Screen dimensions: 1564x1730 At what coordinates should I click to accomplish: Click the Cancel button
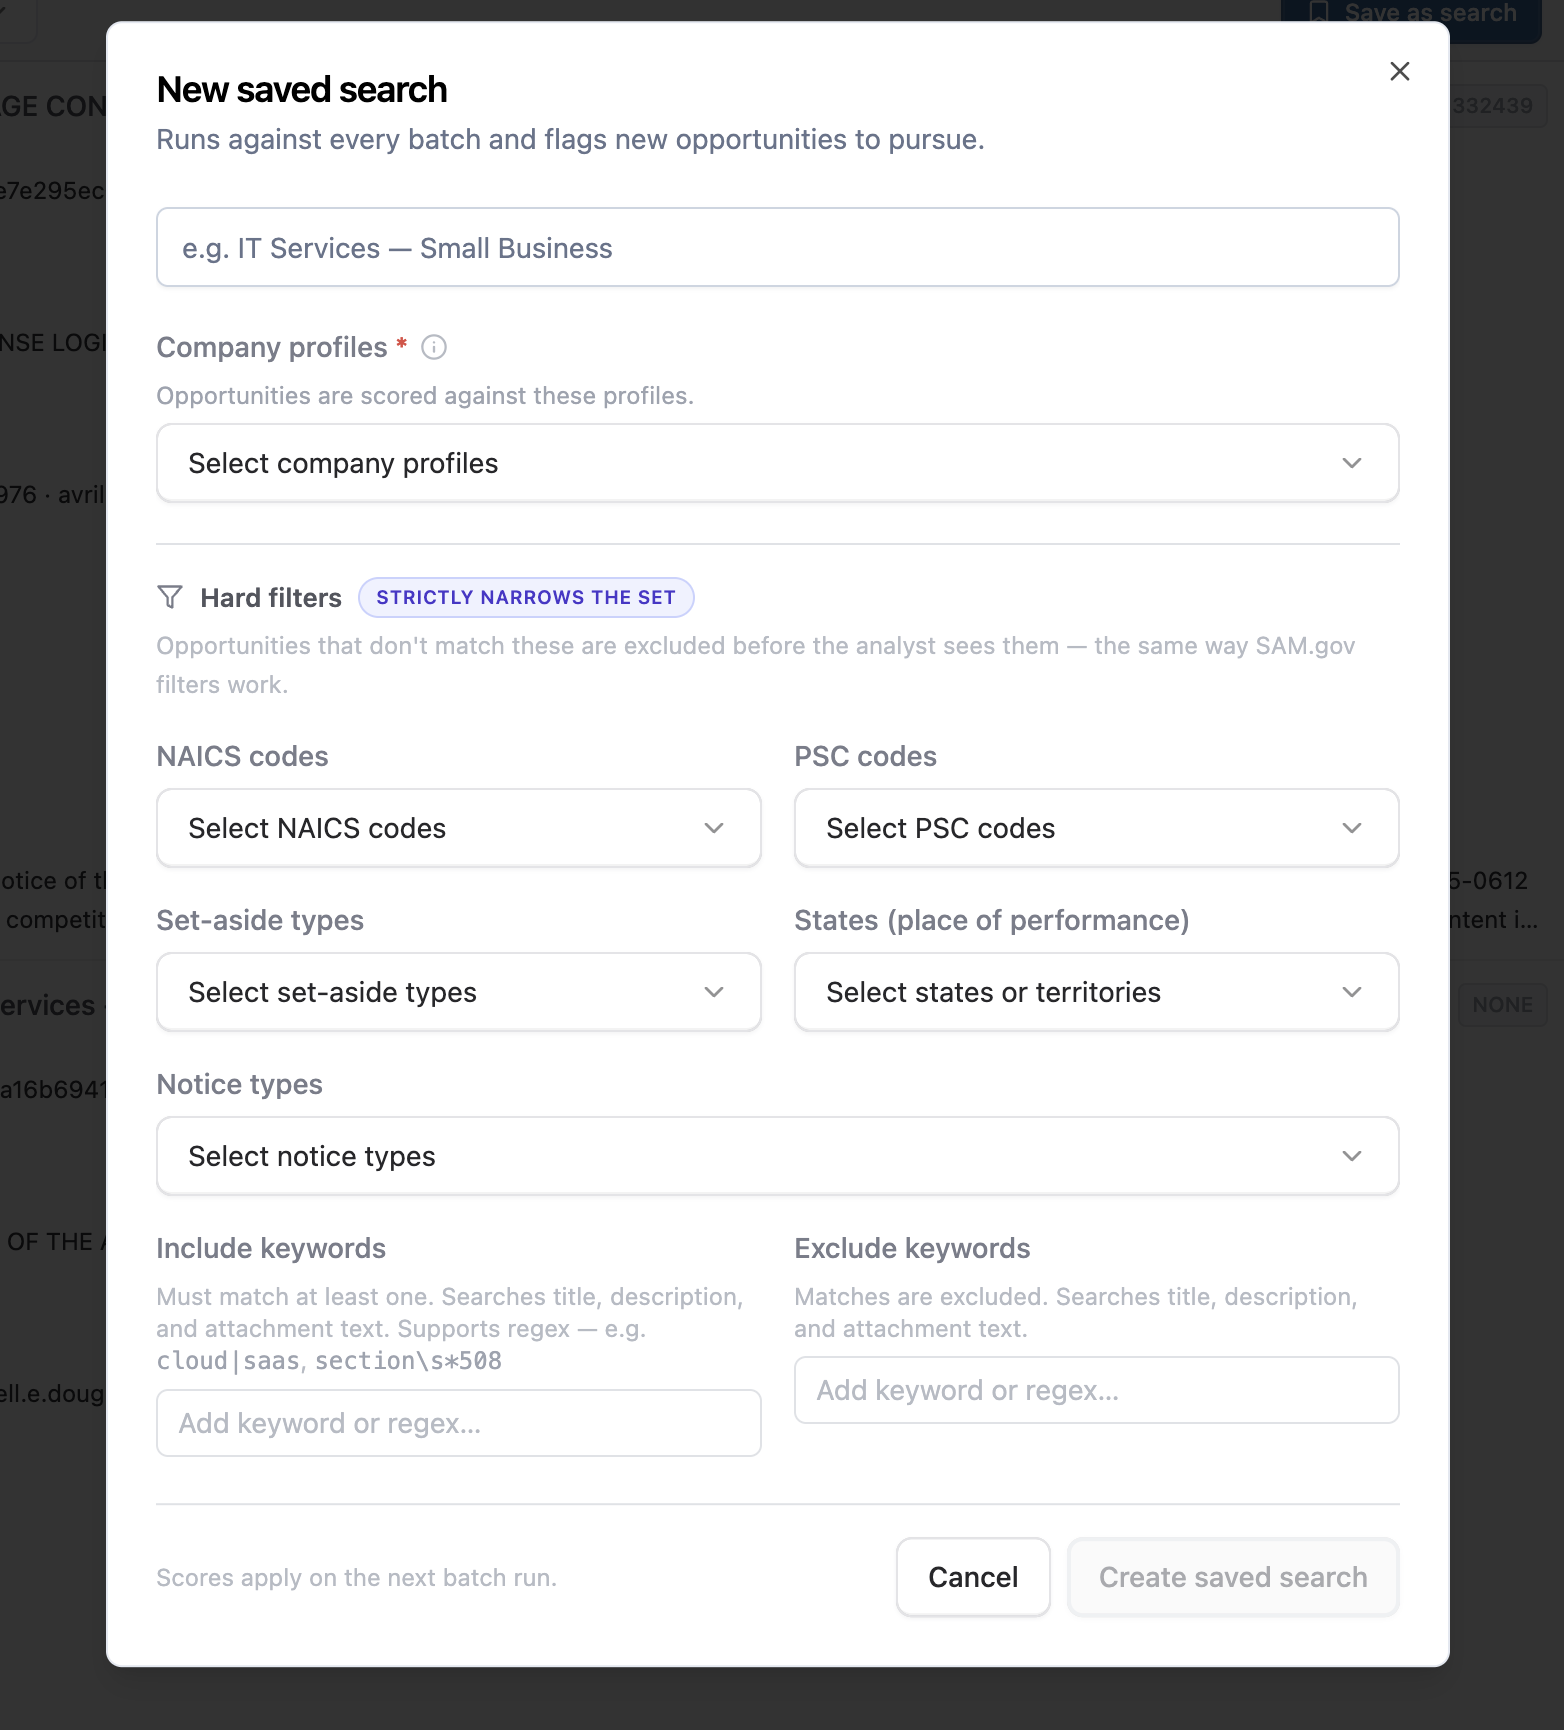tap(973, 1577)
